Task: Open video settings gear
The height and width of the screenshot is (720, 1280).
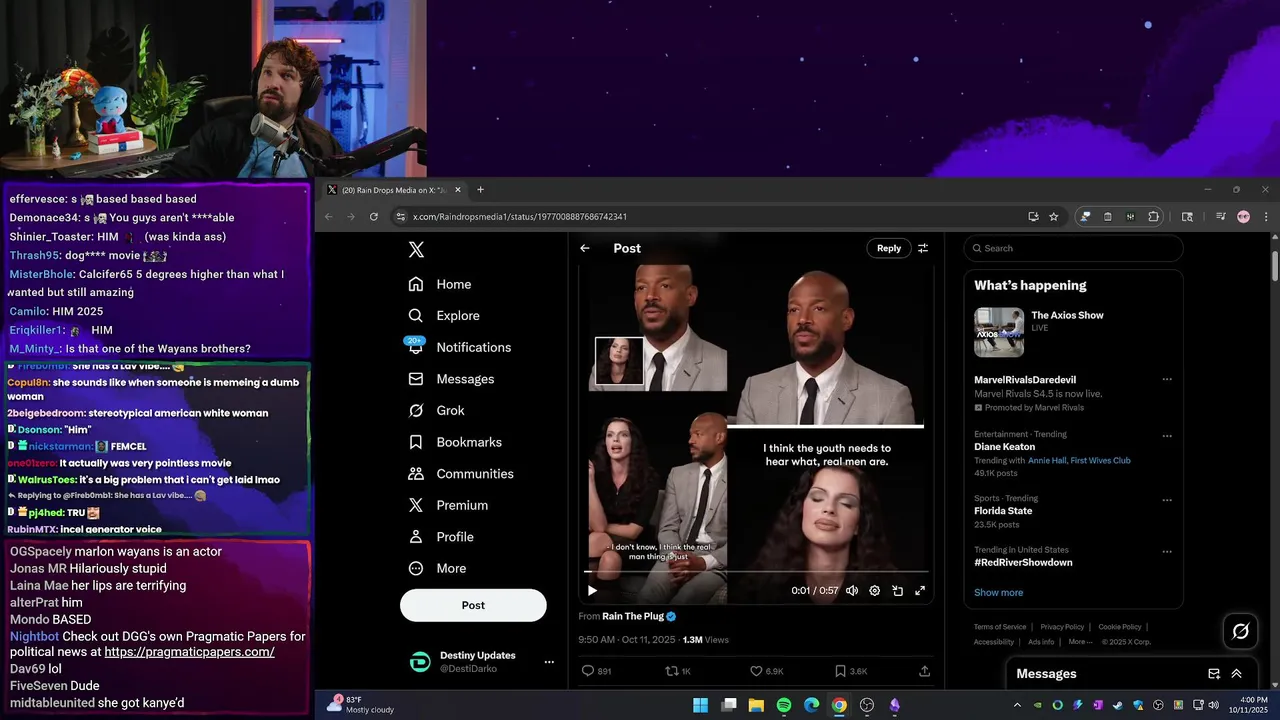Action: coord(874,591)
